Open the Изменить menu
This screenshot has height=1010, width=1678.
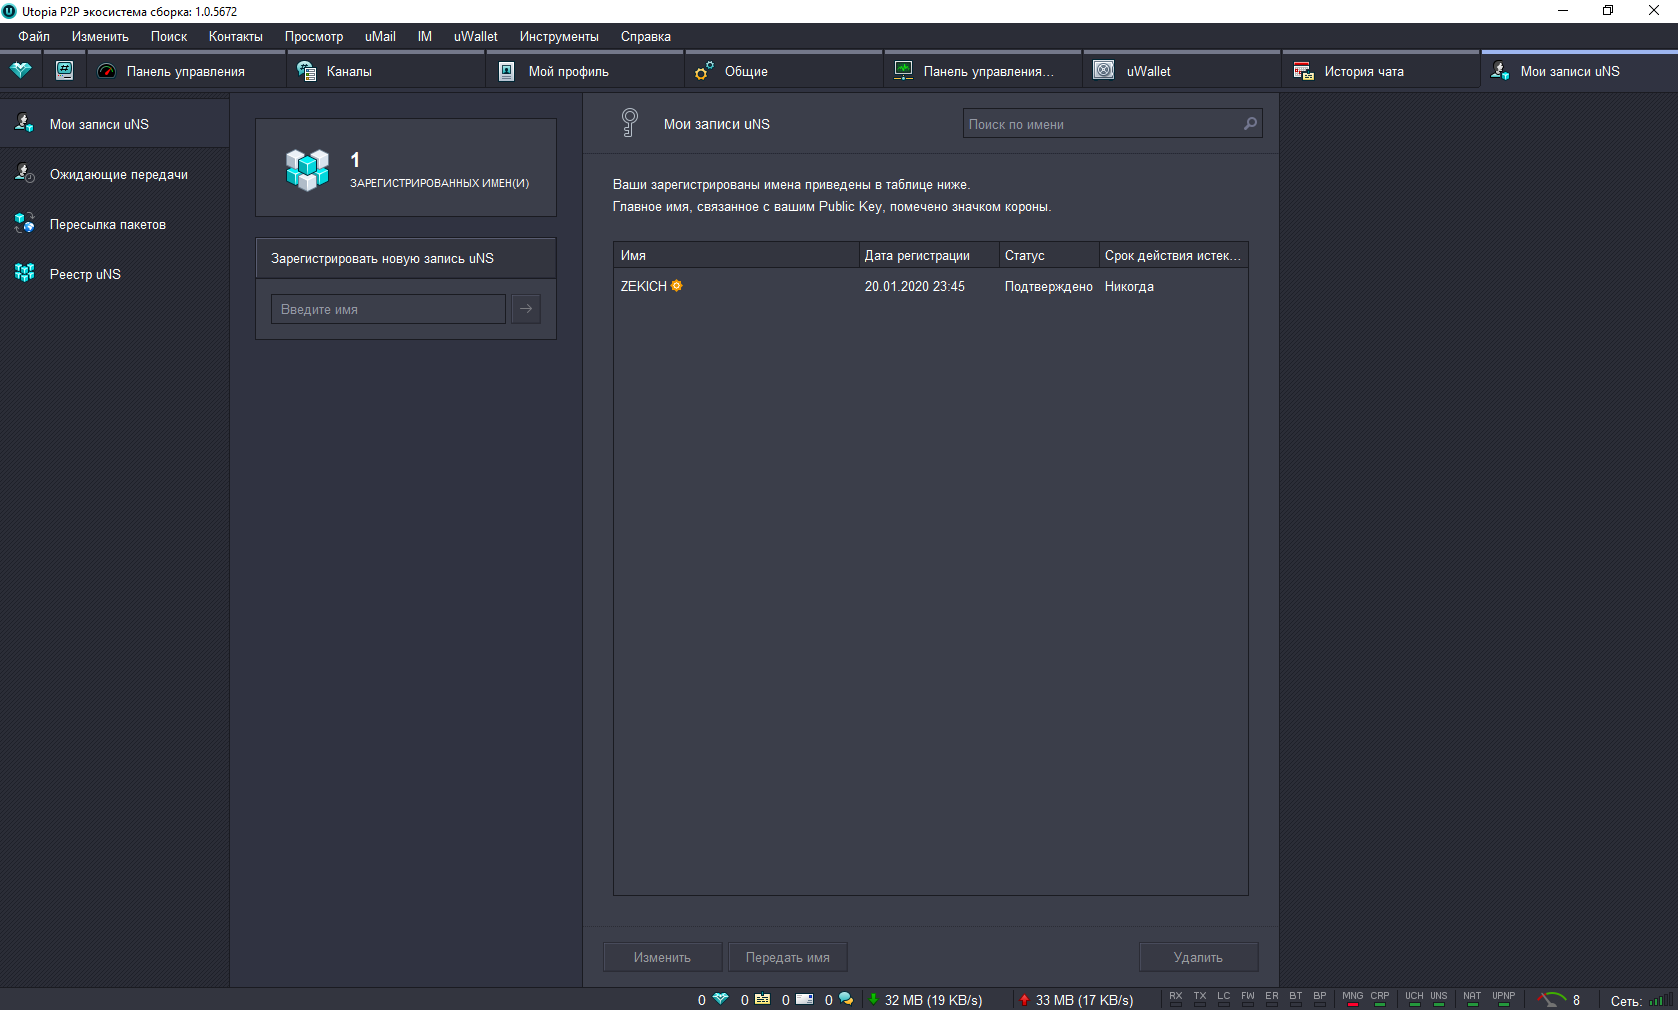coord(100,36)
